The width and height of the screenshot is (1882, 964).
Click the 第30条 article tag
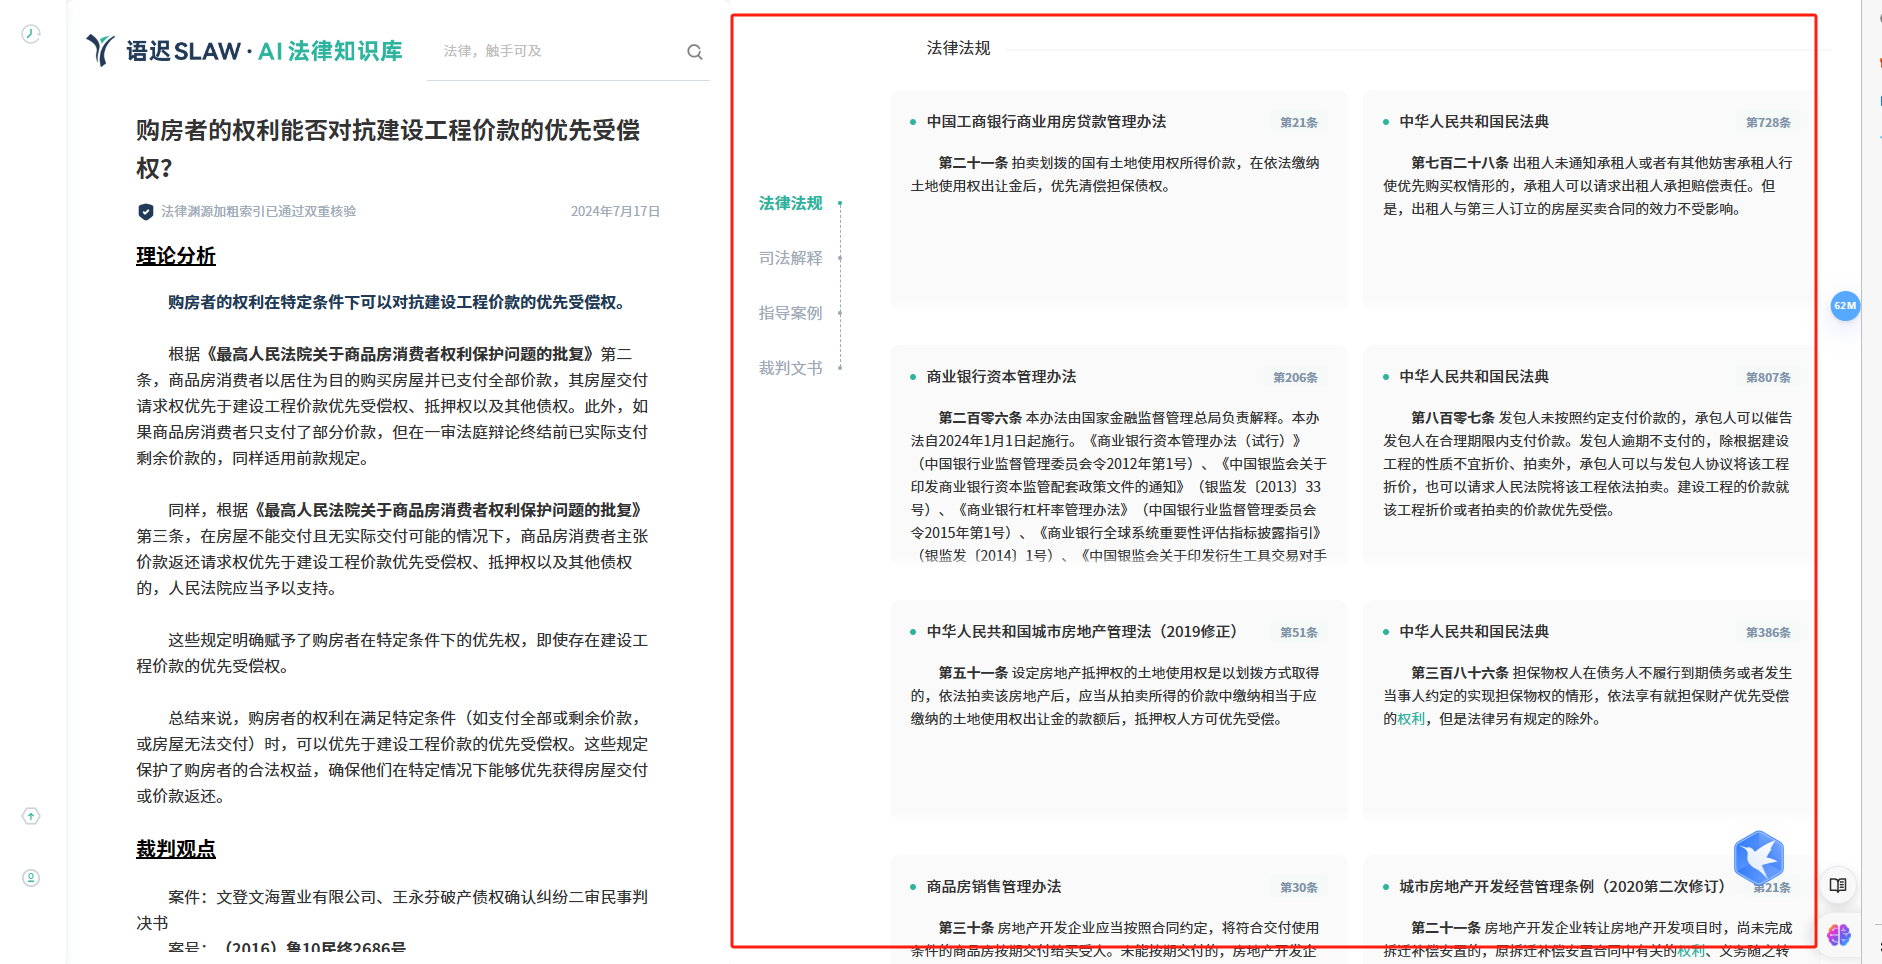[1299, 888]
